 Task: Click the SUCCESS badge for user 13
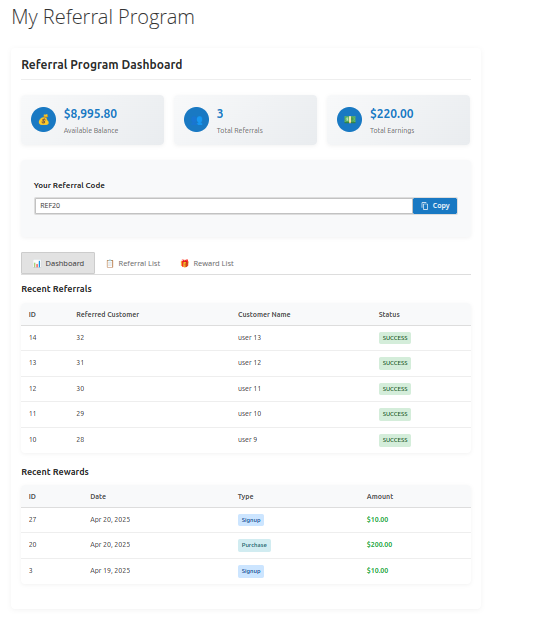(x=395, y=338)
